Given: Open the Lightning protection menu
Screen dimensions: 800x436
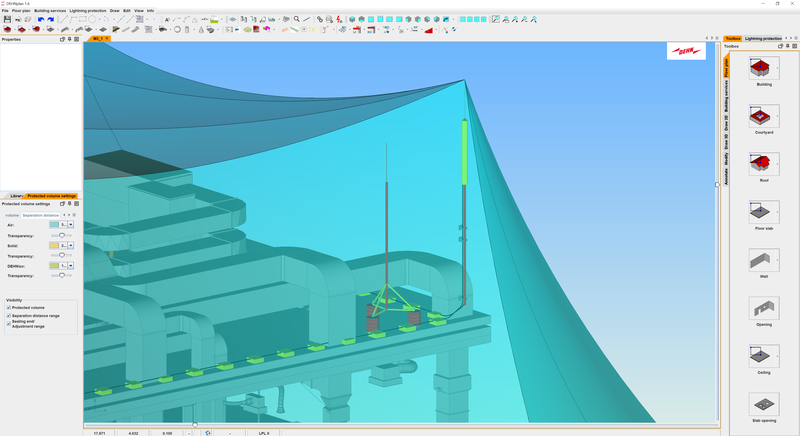Looking at the screenshot, I should [87, 10].
